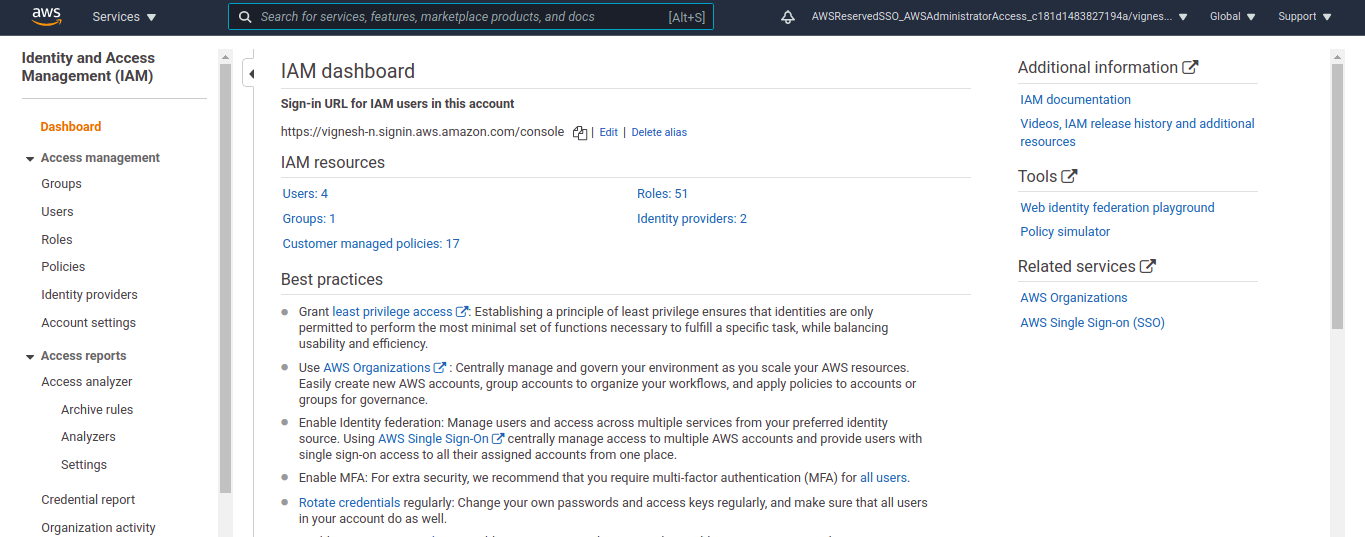This screenshot has height=537, width=1365.
Task: Click Edit link for sign-in URL
Action: [x=608, y=132]
